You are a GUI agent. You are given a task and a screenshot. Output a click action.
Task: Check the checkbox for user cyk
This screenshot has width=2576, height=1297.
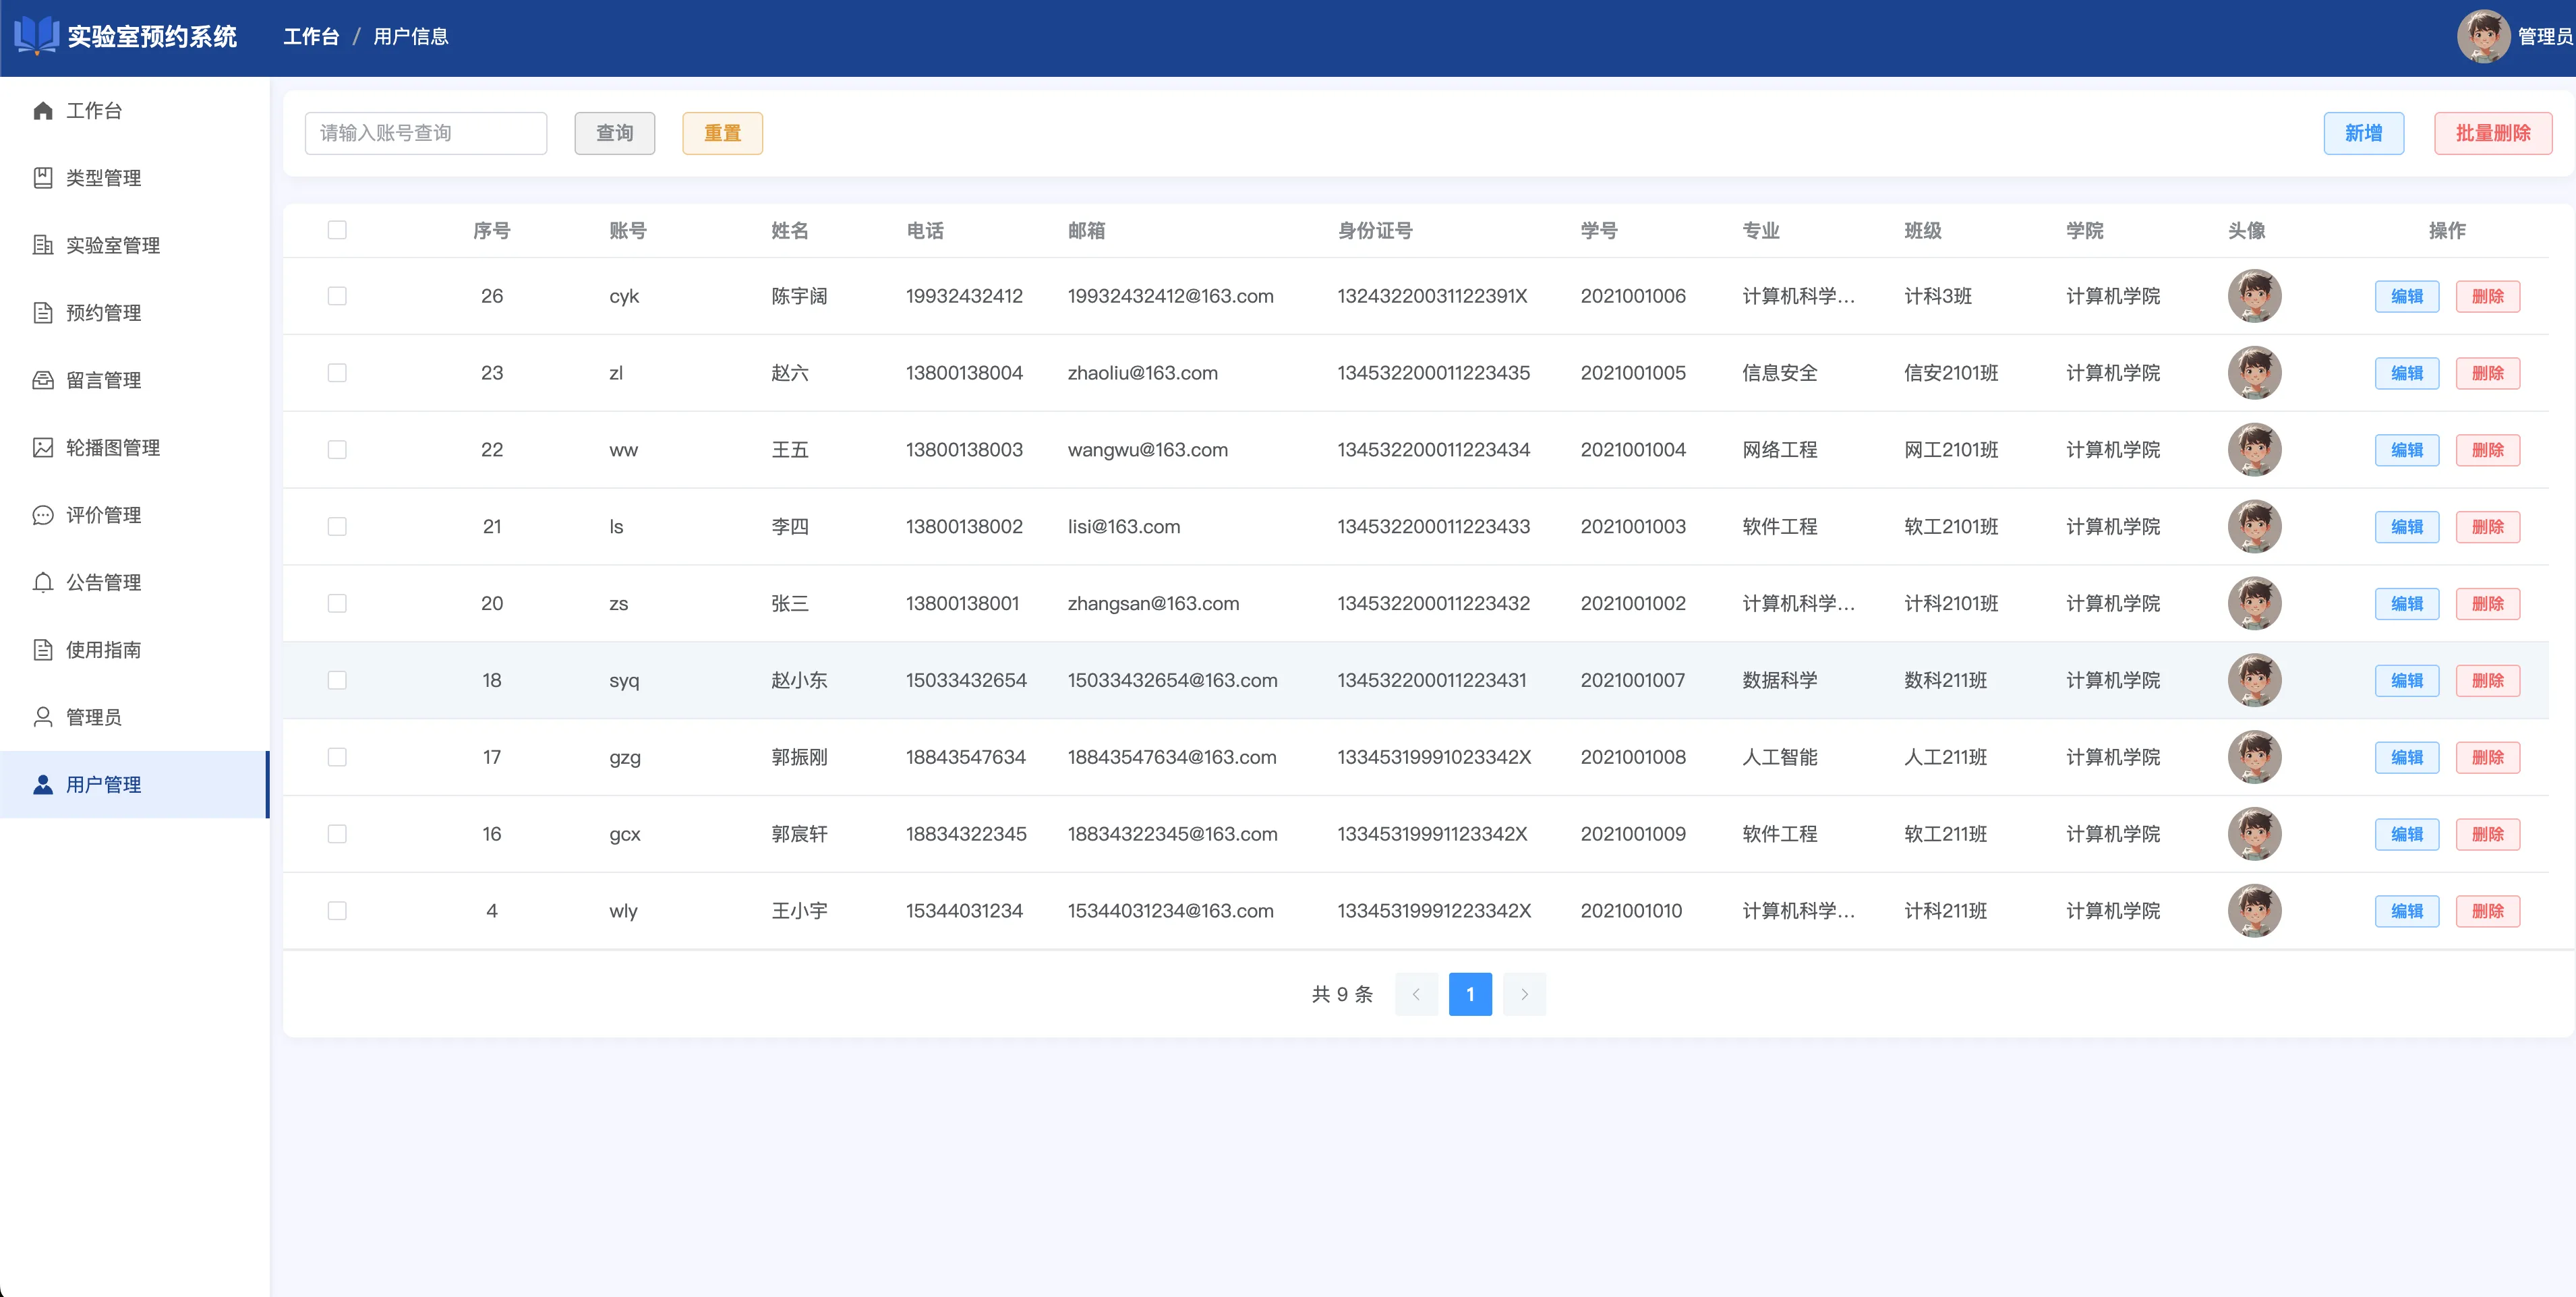pyautogui.click(x=337, y=296)
